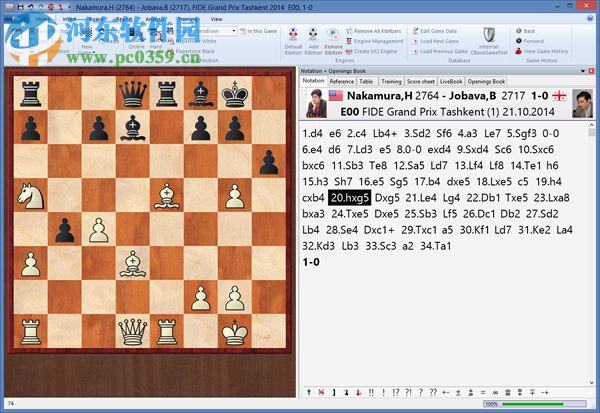600x413 pixels.
Task: Add the ?? blunder symbol
Action: (433, 392)
